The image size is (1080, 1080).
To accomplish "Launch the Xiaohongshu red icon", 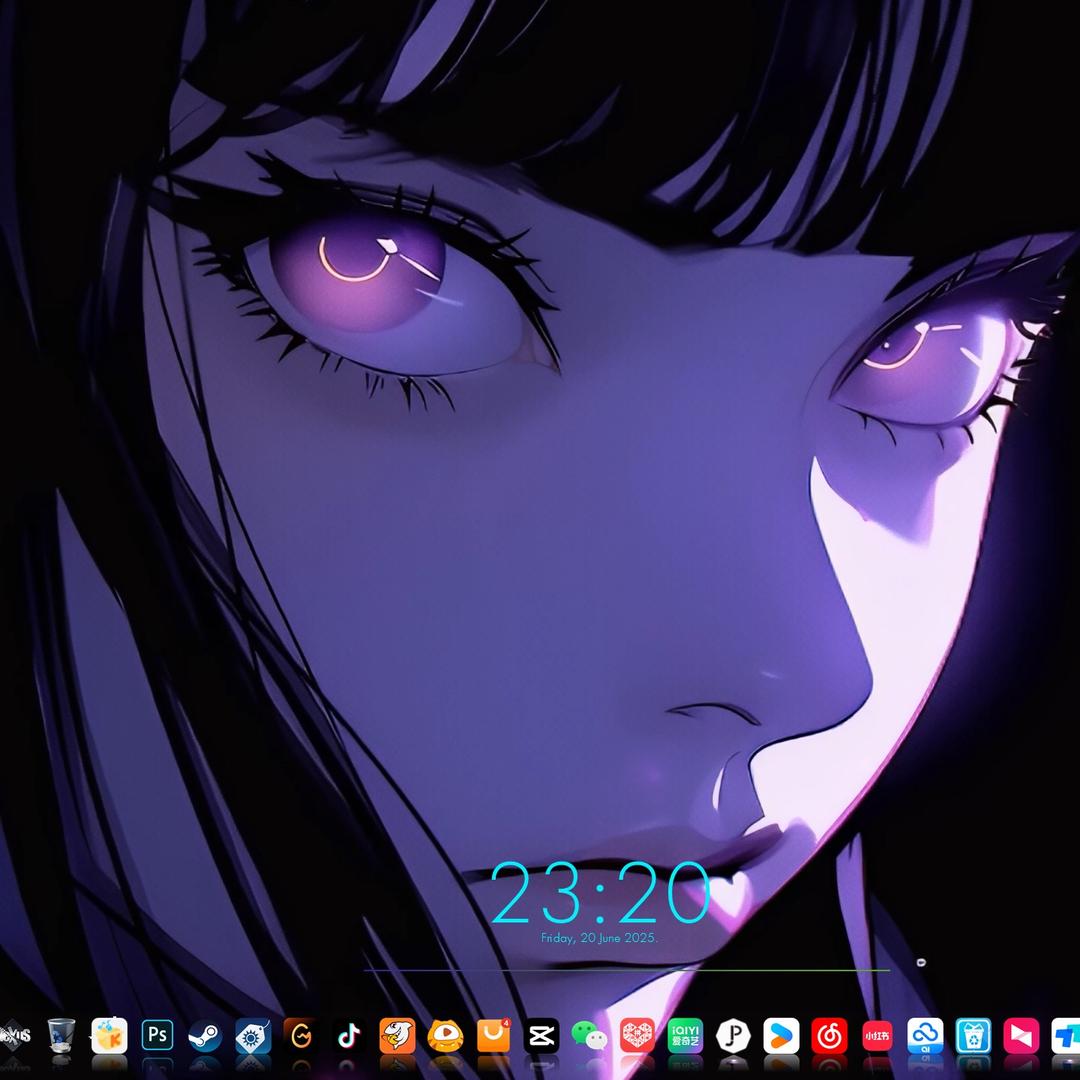I will pos(877,1035).
